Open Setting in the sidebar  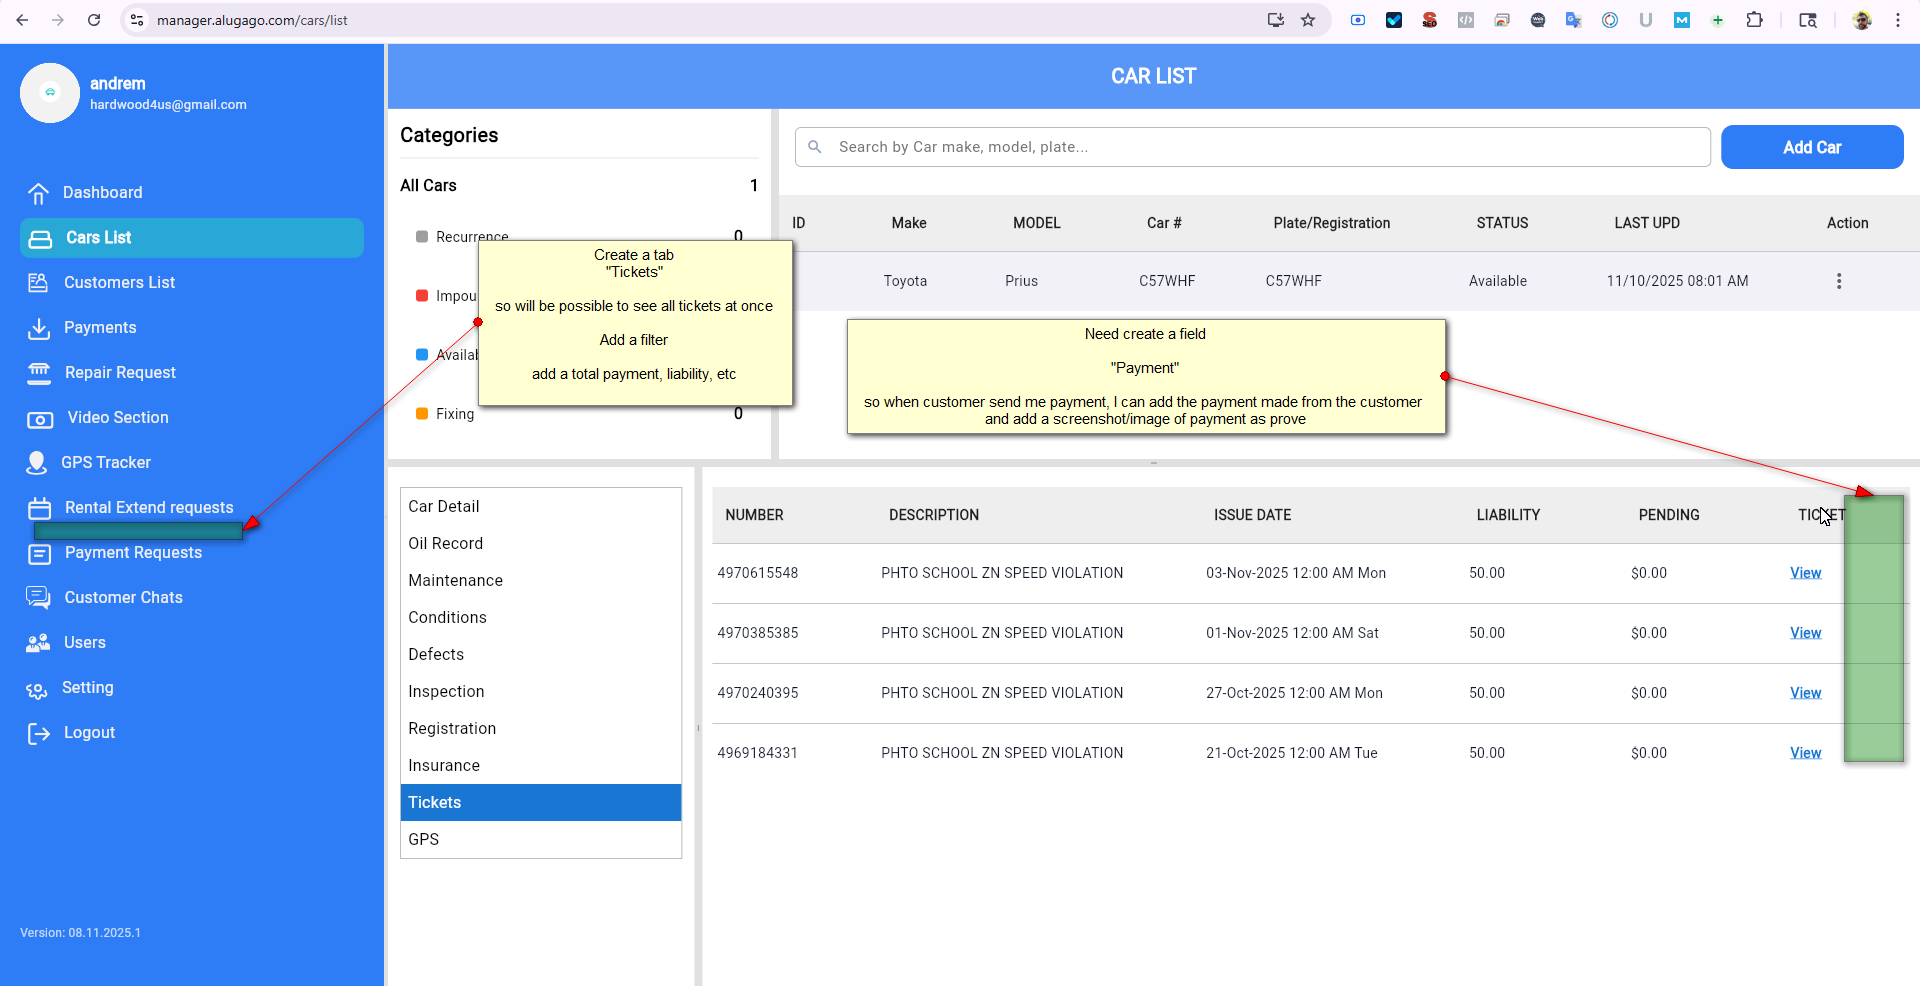[87, 688]
